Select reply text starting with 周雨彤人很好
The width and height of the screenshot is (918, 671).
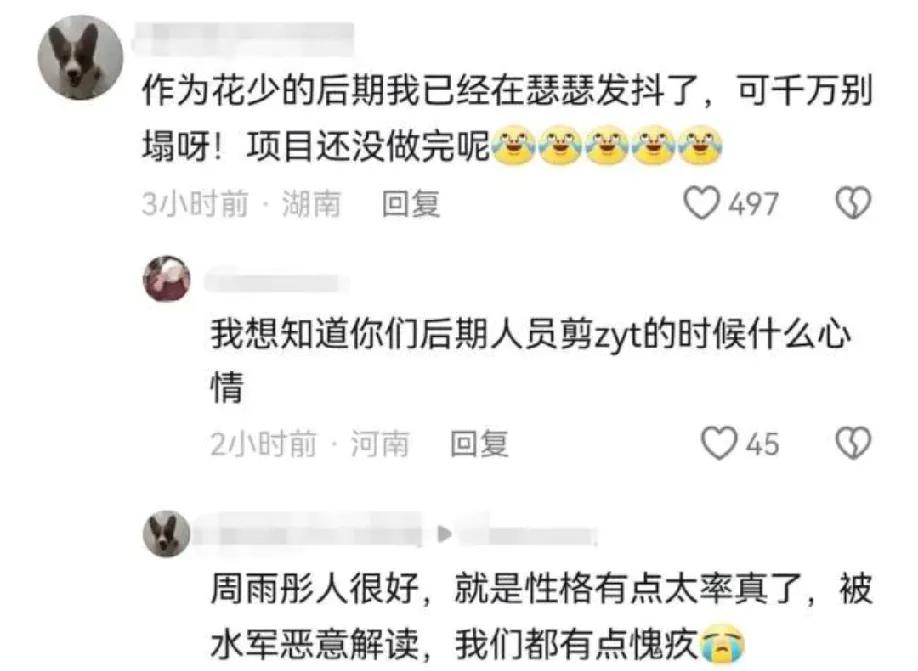(x=542, y=617)
